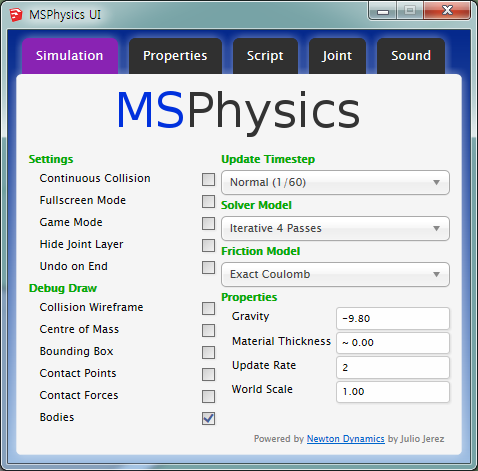Close the MSPhysics UI window
Viewport: 478px width, 471px height.
(447, 11)
